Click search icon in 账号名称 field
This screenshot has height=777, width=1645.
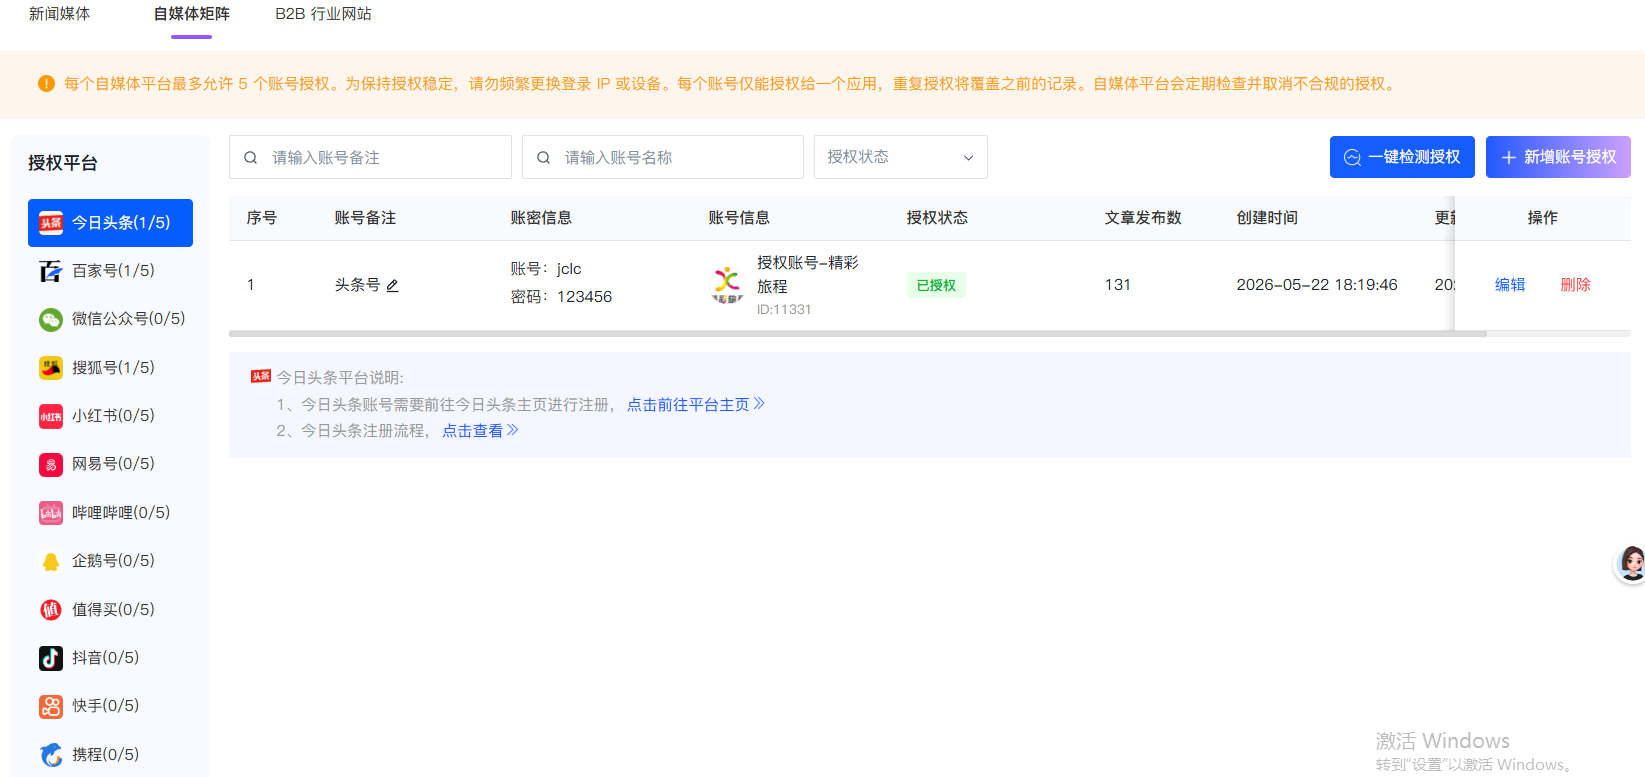point(543,157)
